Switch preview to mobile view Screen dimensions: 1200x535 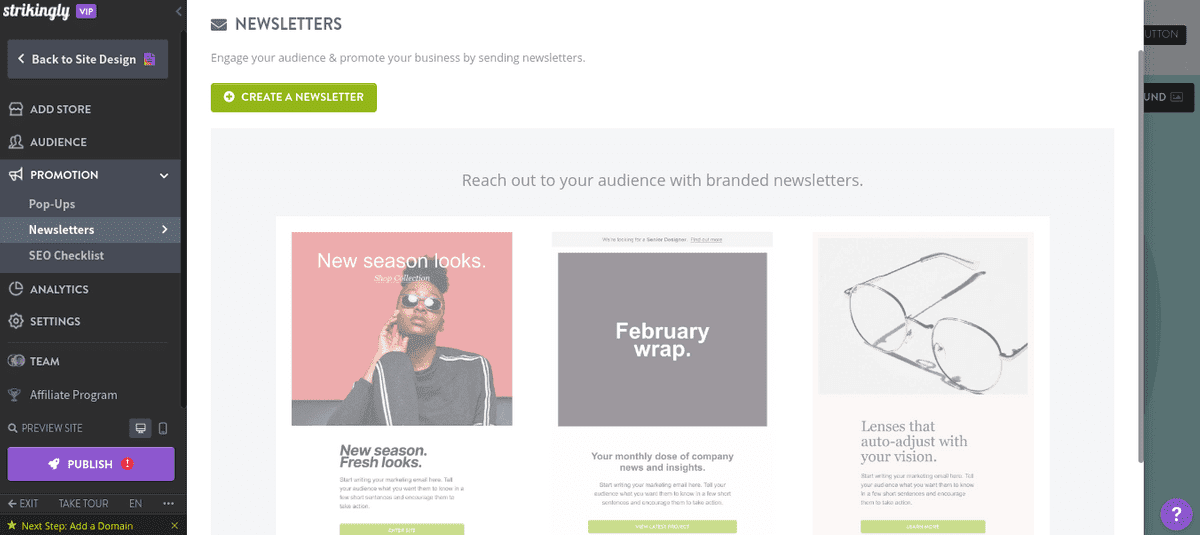163,428
